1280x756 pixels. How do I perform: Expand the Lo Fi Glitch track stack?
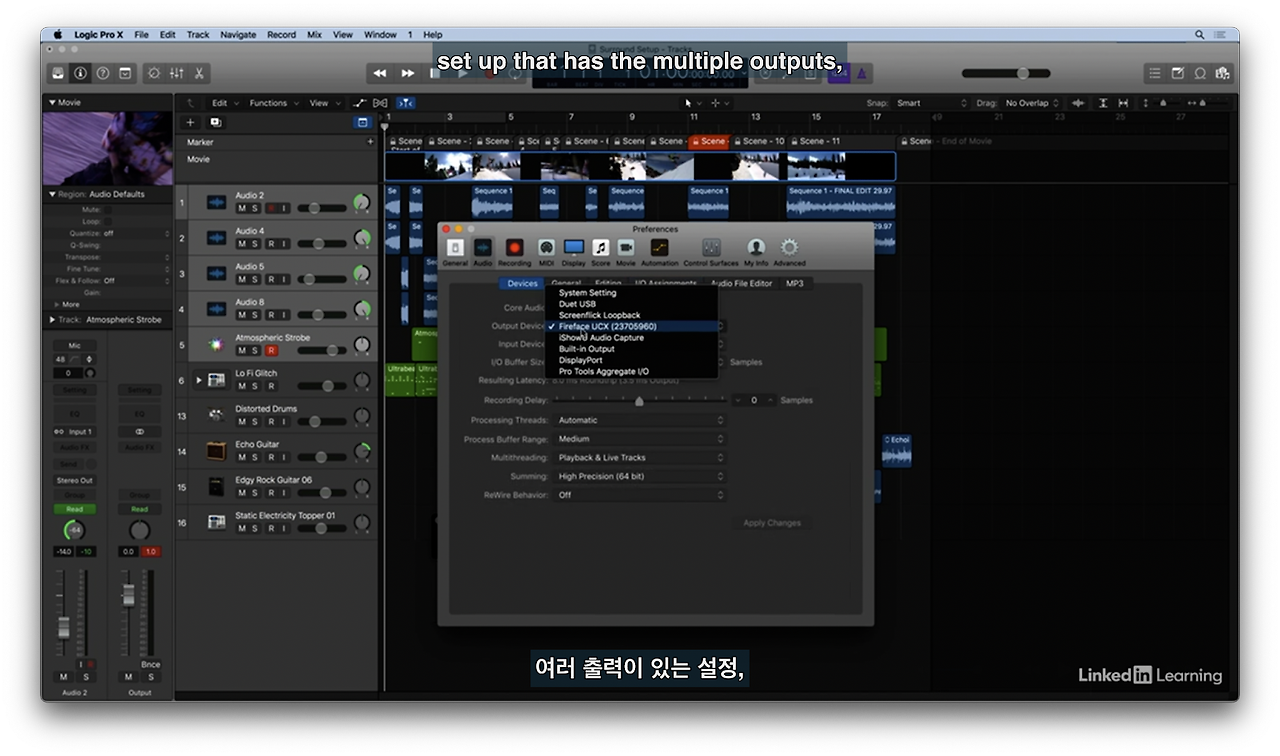[199, 380]
